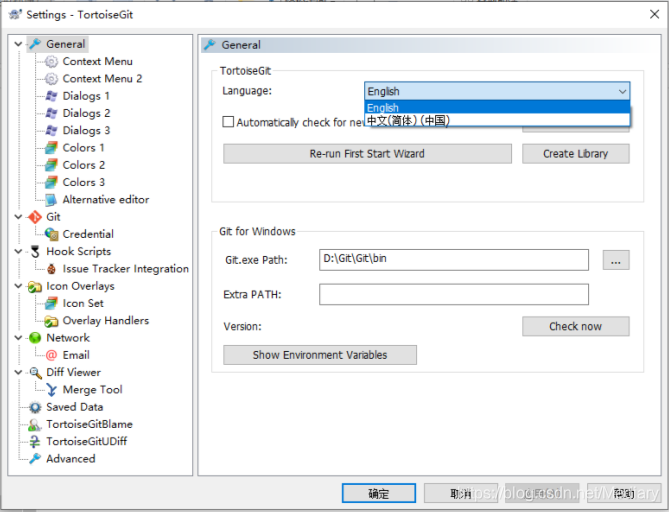Click into the Git.exe Path field
This screenshot has width=669, height=512.
(454, 260)
